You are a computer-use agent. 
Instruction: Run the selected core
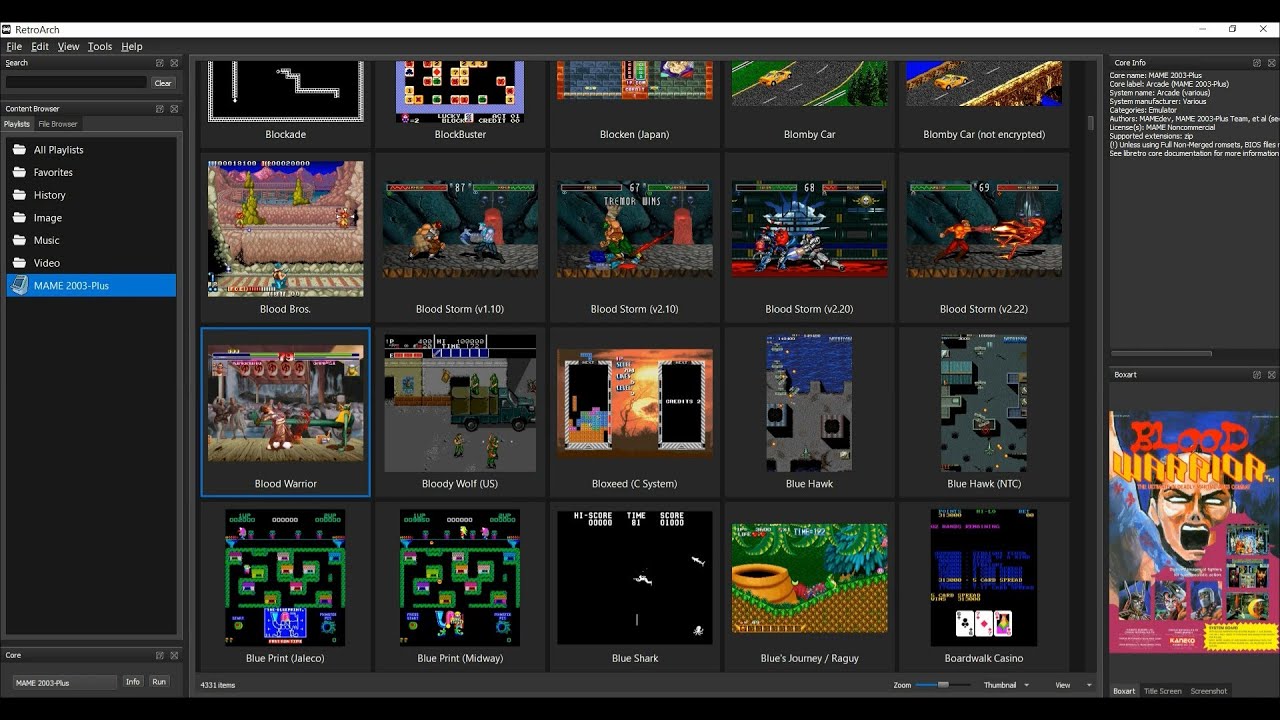tap(159, 682)
